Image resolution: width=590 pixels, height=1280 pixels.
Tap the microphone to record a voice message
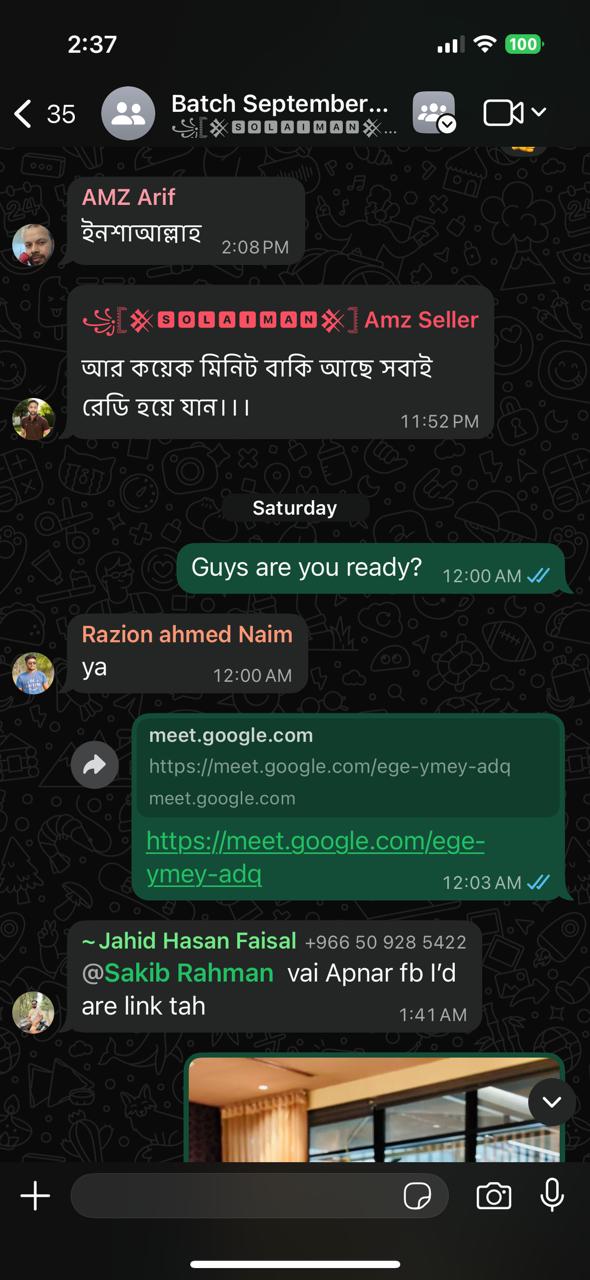[x=552, y=1195]
